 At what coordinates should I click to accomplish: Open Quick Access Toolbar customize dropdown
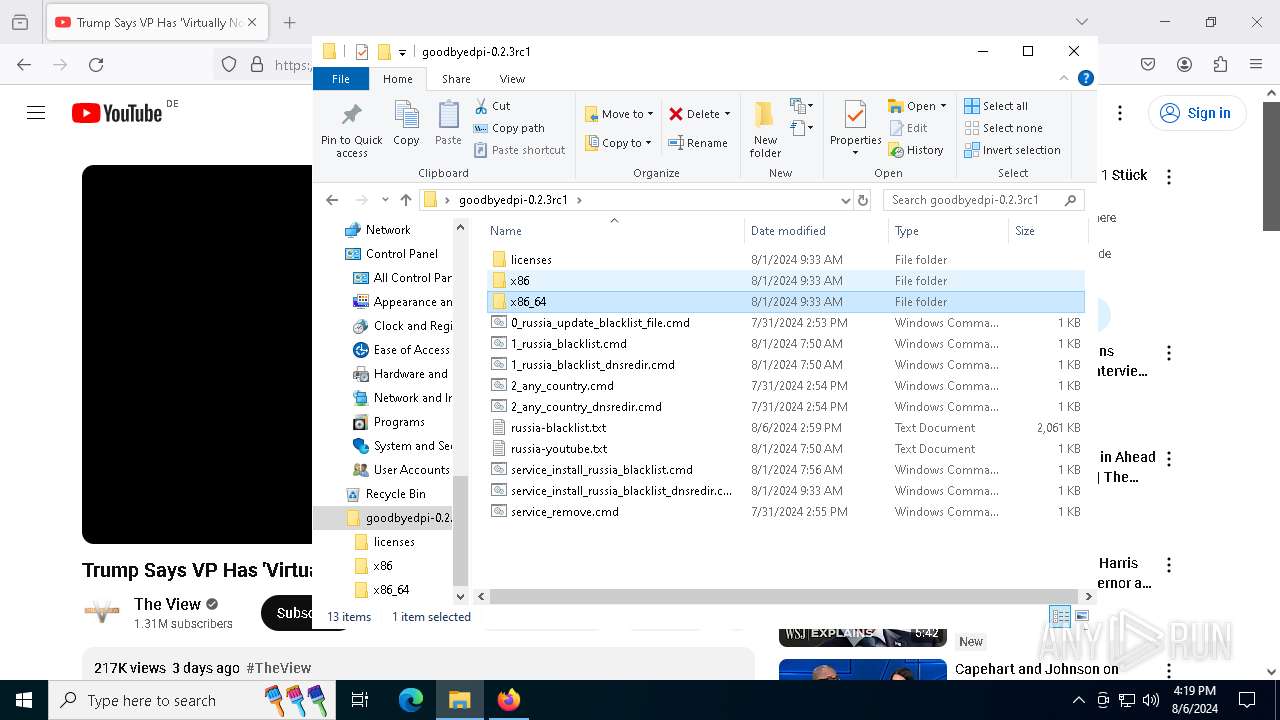click(x=402, y=52)
